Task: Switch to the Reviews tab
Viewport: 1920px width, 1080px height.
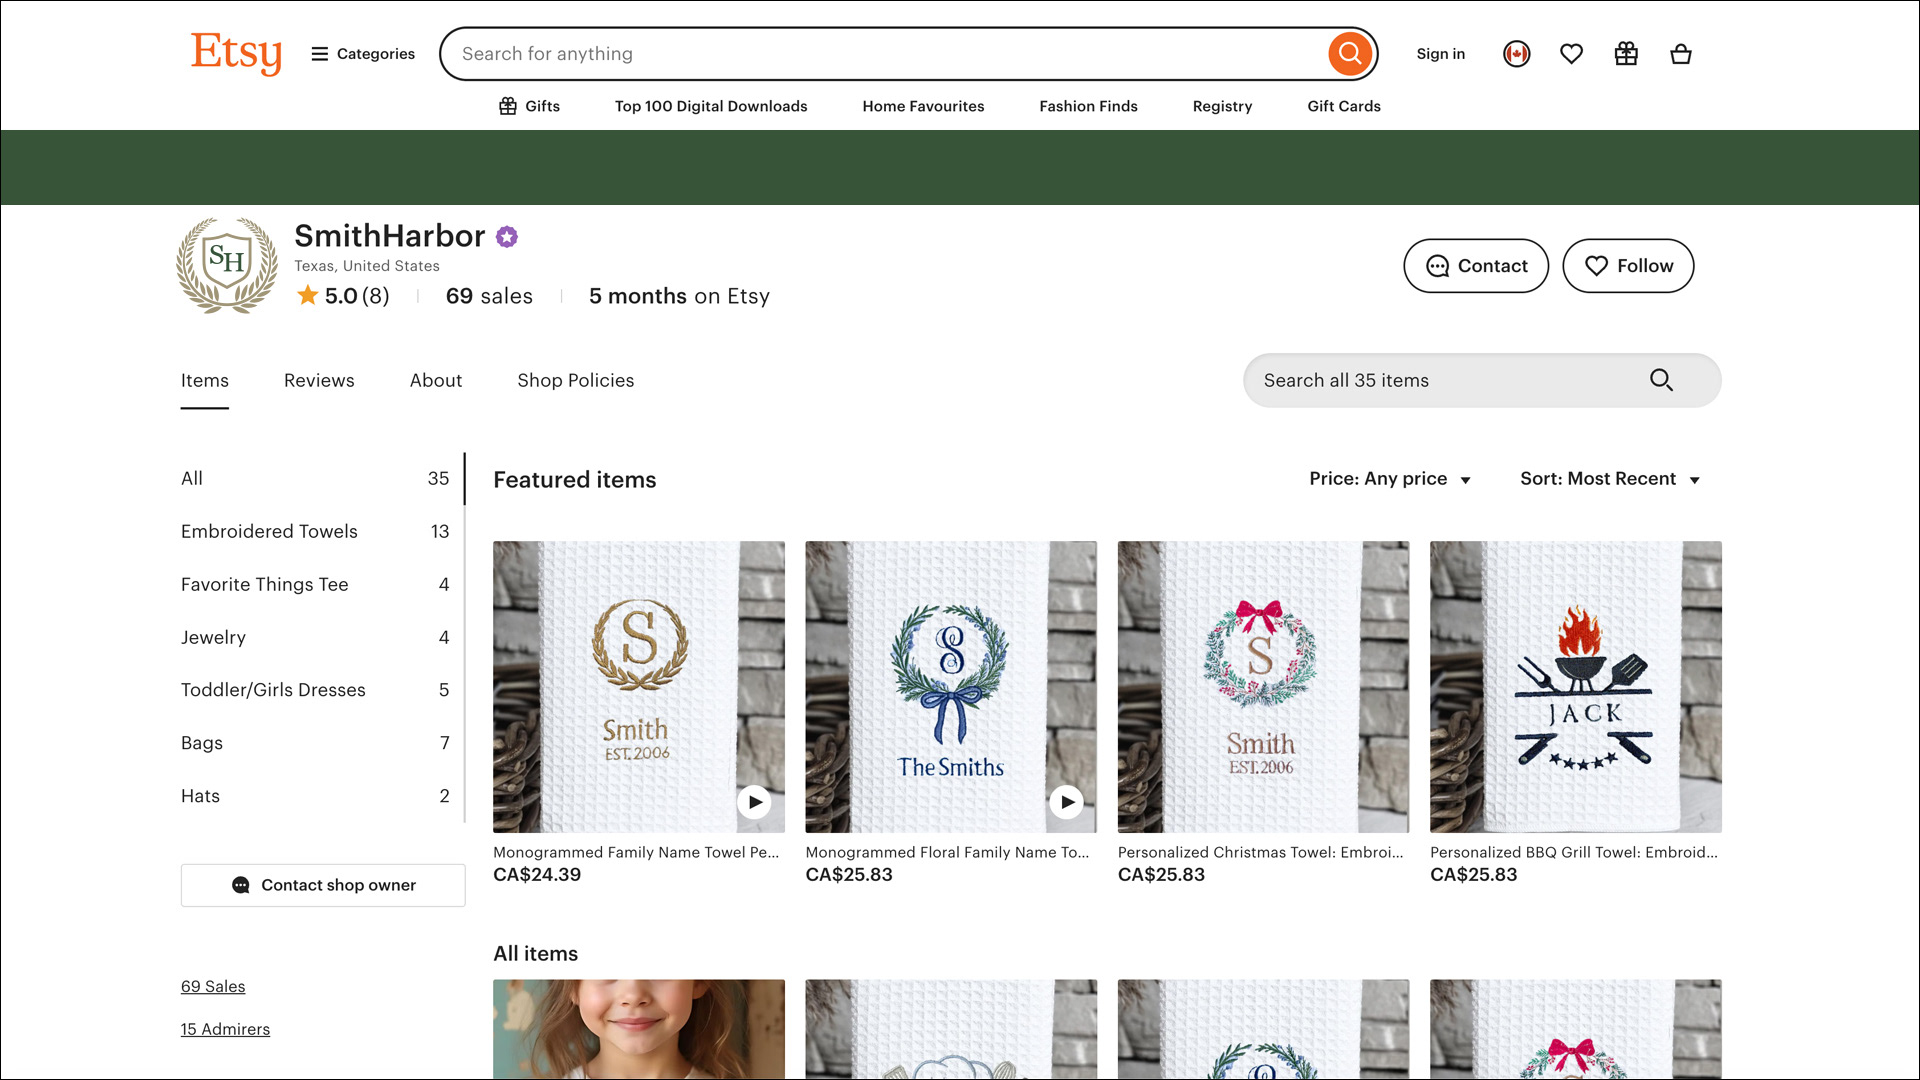Action: (319, 381)
